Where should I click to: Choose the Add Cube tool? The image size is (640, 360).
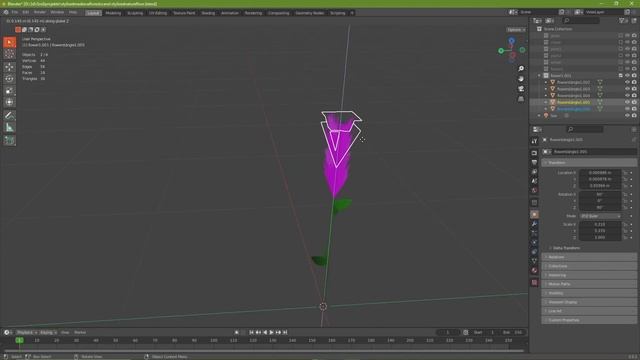9,140
